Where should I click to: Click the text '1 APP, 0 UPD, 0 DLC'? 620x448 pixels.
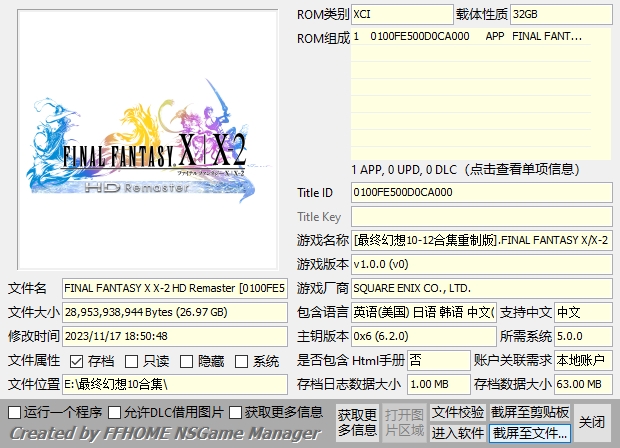coord(404,170)
